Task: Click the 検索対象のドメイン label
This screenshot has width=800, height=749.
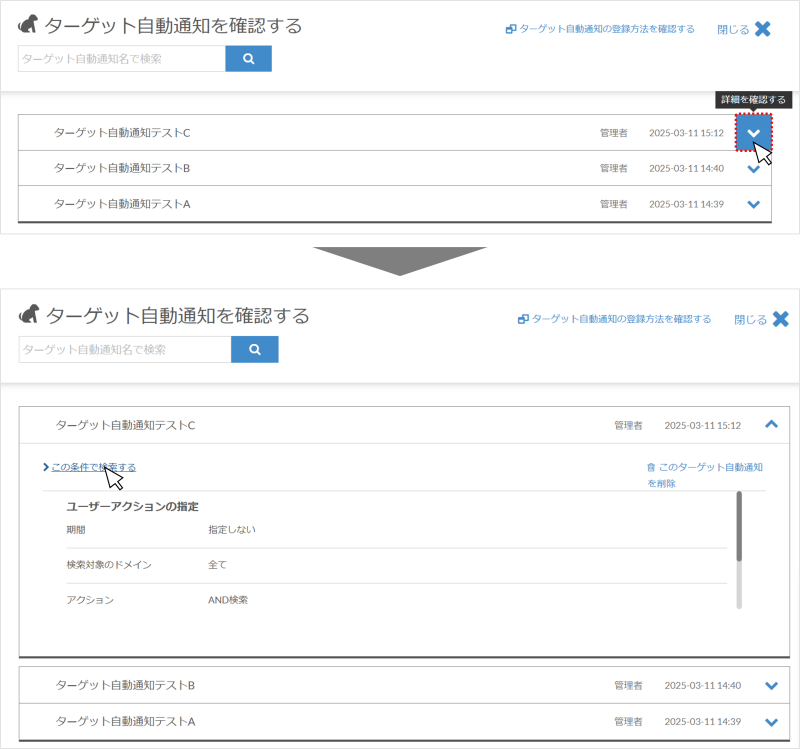Action: click(x=109, y=565)
